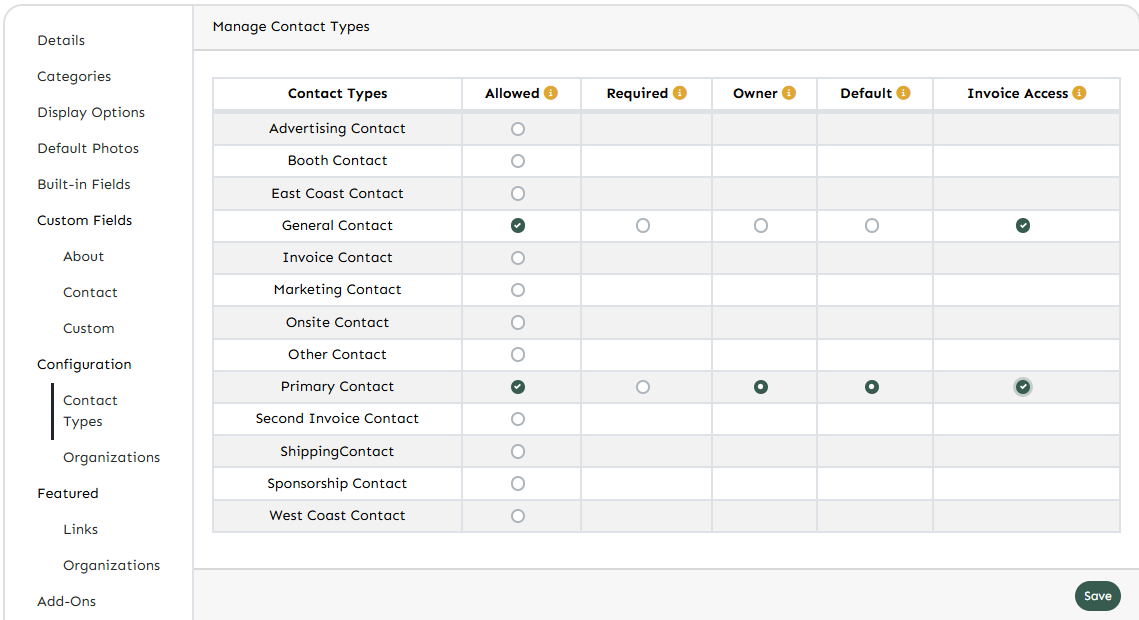Mark Primary Contact as Required
Viewport: 1139px width, 620px height.
coord(643,387)
